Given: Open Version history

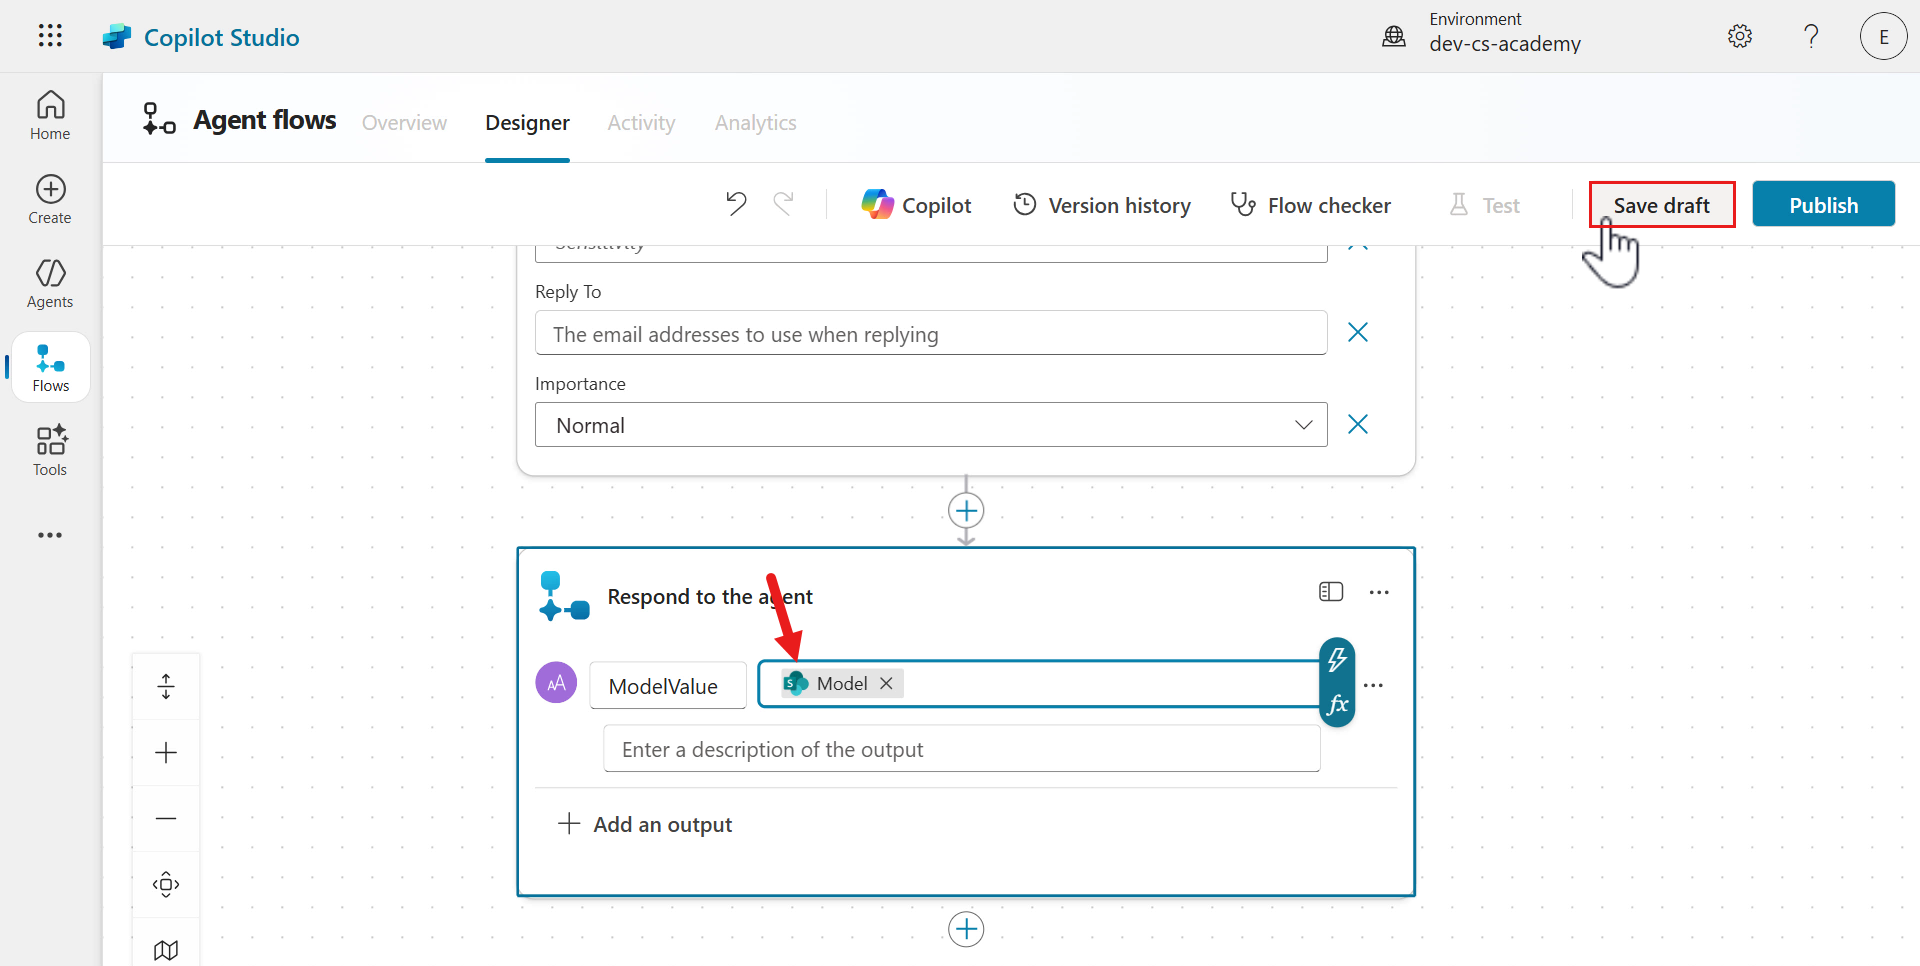Looking at the screenshot, I should pos(1102,205).
